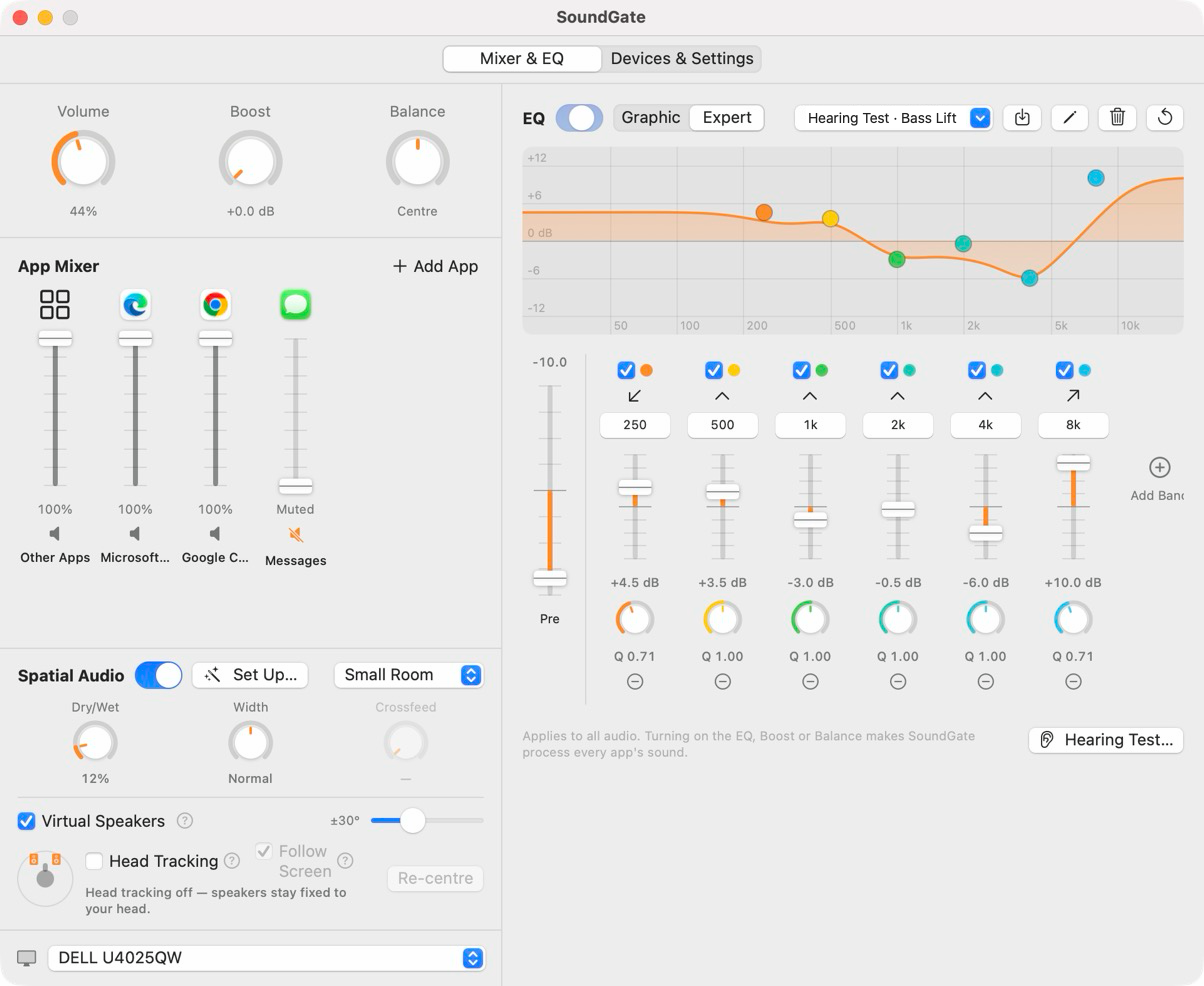This screenshot has width=1204, height=986.
Task: Disable the 8k band checkbox
Action: tap(1064, 370)
